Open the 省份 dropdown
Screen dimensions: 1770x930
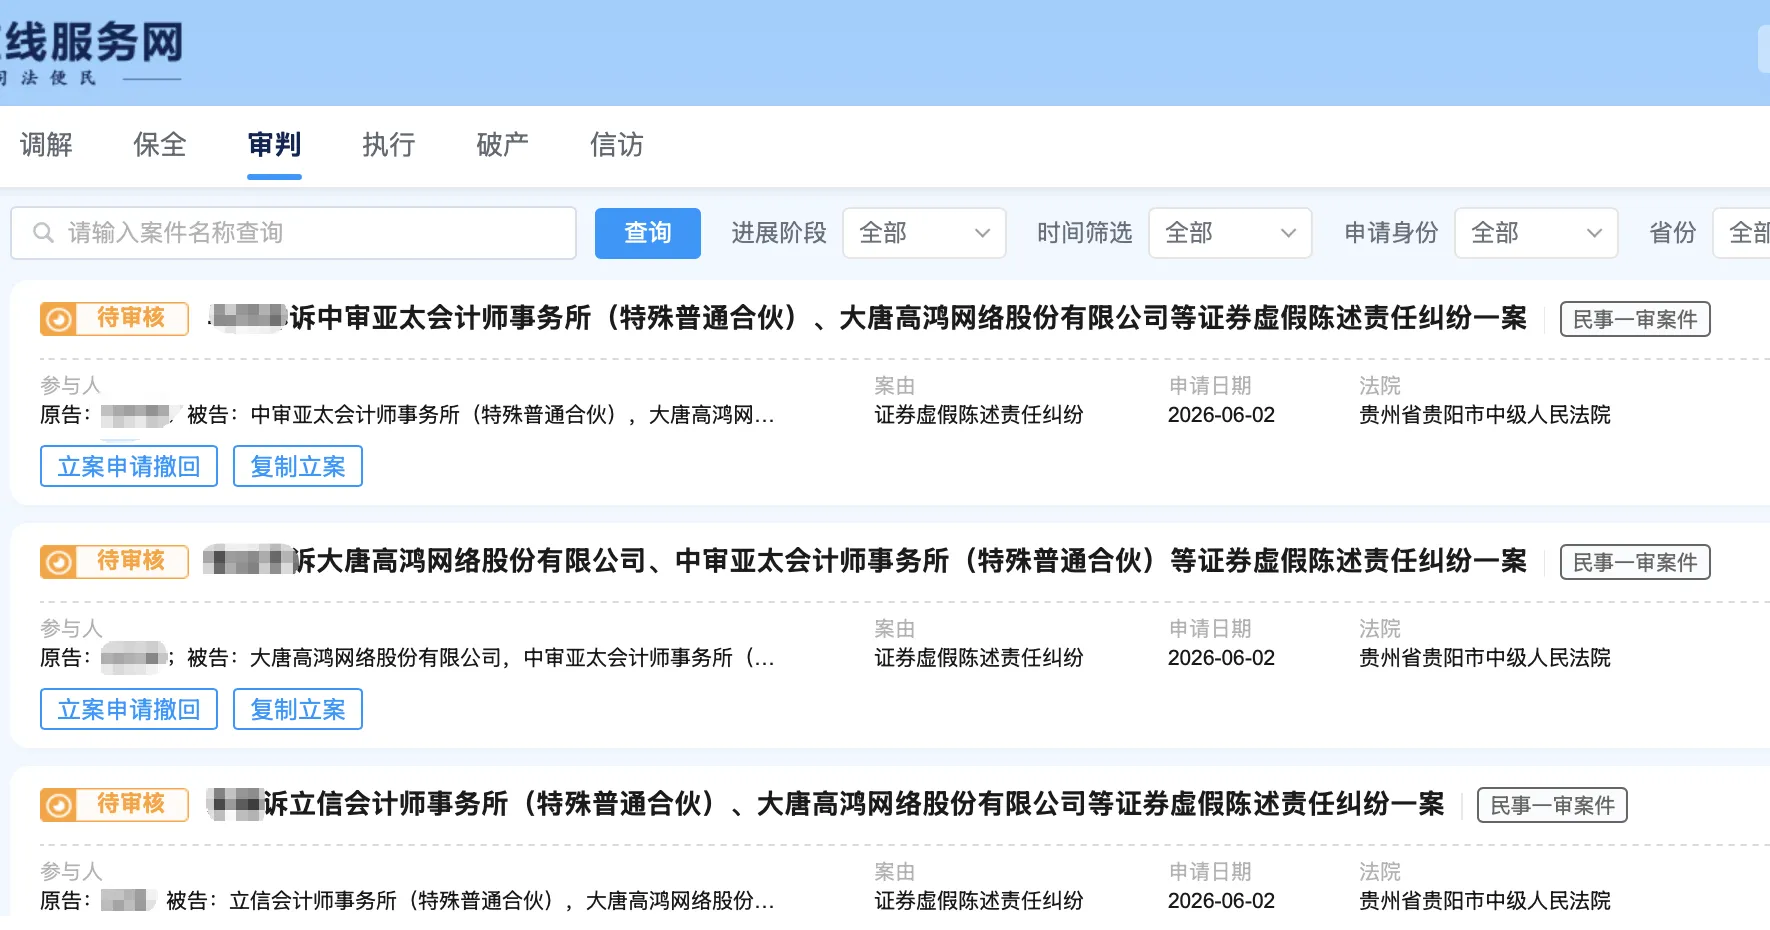[x=1741, y=233]
